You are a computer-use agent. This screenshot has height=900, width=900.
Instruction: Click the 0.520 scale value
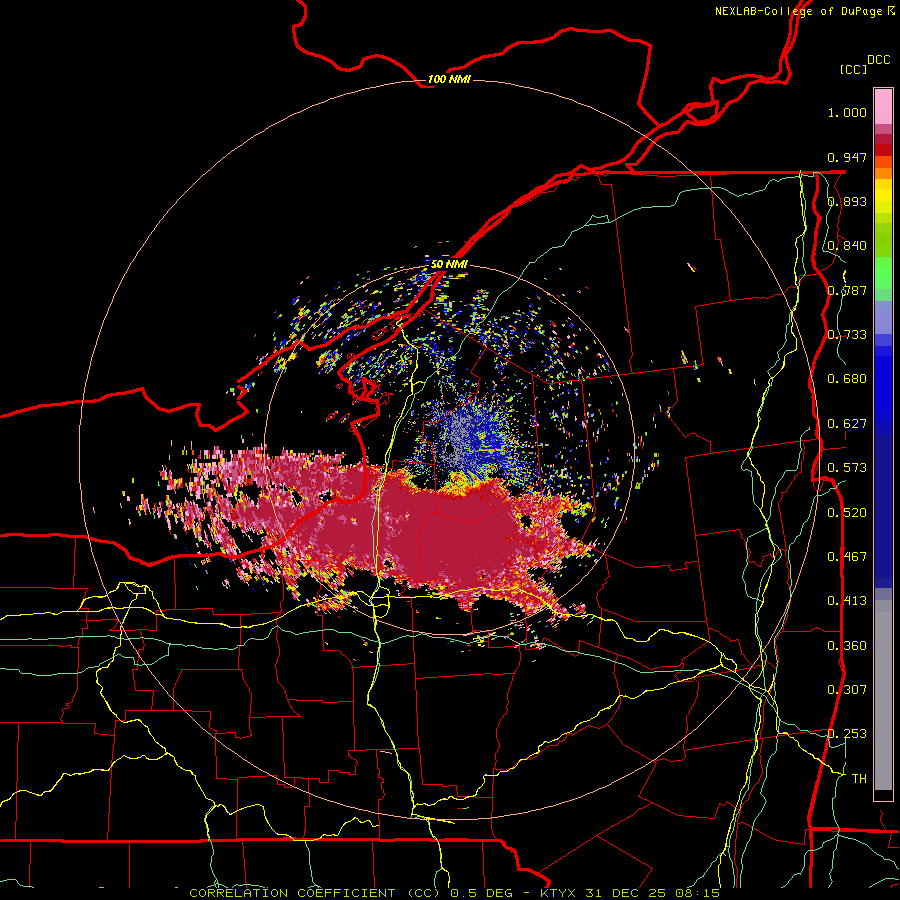[847, 513]
